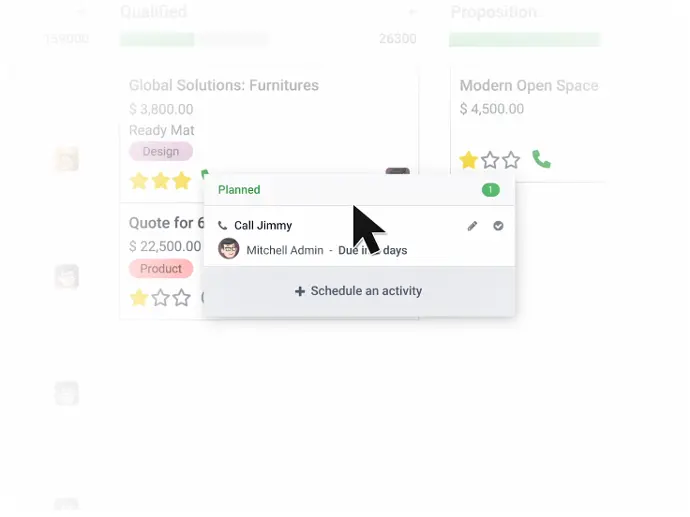The width and height of the screenshot is (690, 517).
Task: Open the Planned section header
Action: tap(359, 190)
